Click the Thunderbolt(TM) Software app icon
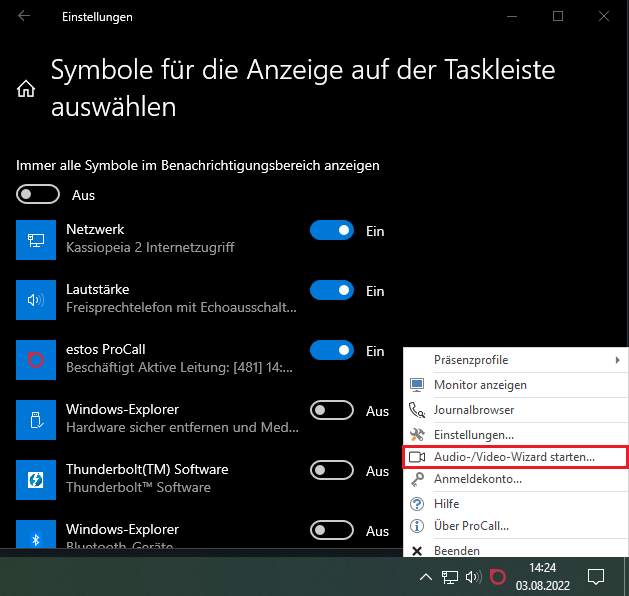The height and width of the screenshot is (596, 629). click(35, 478)
